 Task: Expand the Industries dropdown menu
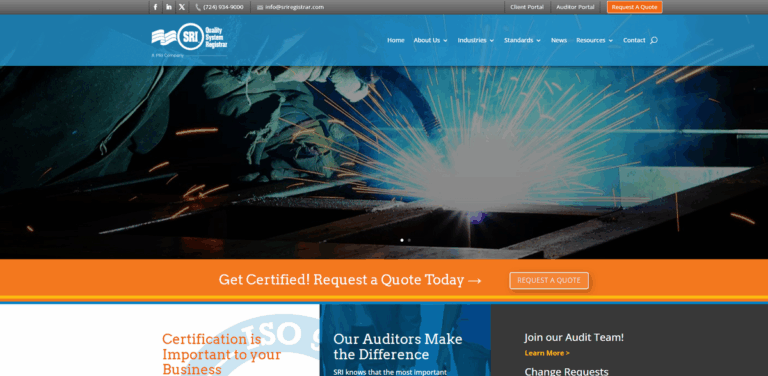click(x=476, y=40)
